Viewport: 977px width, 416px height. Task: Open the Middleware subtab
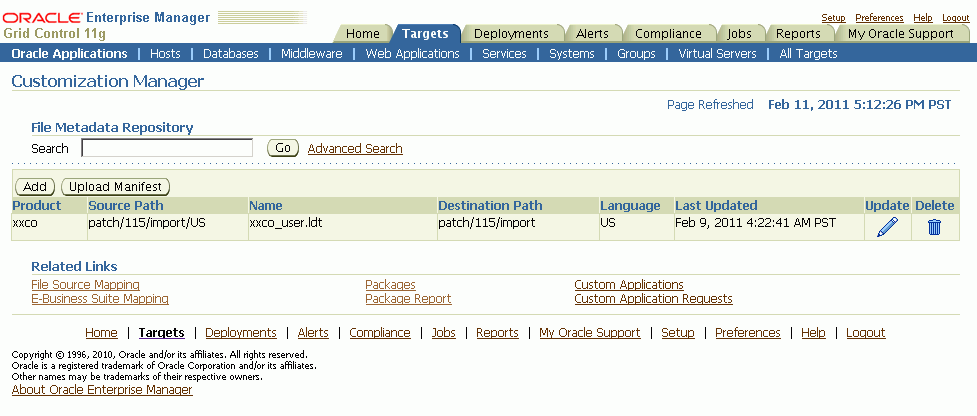312,54
